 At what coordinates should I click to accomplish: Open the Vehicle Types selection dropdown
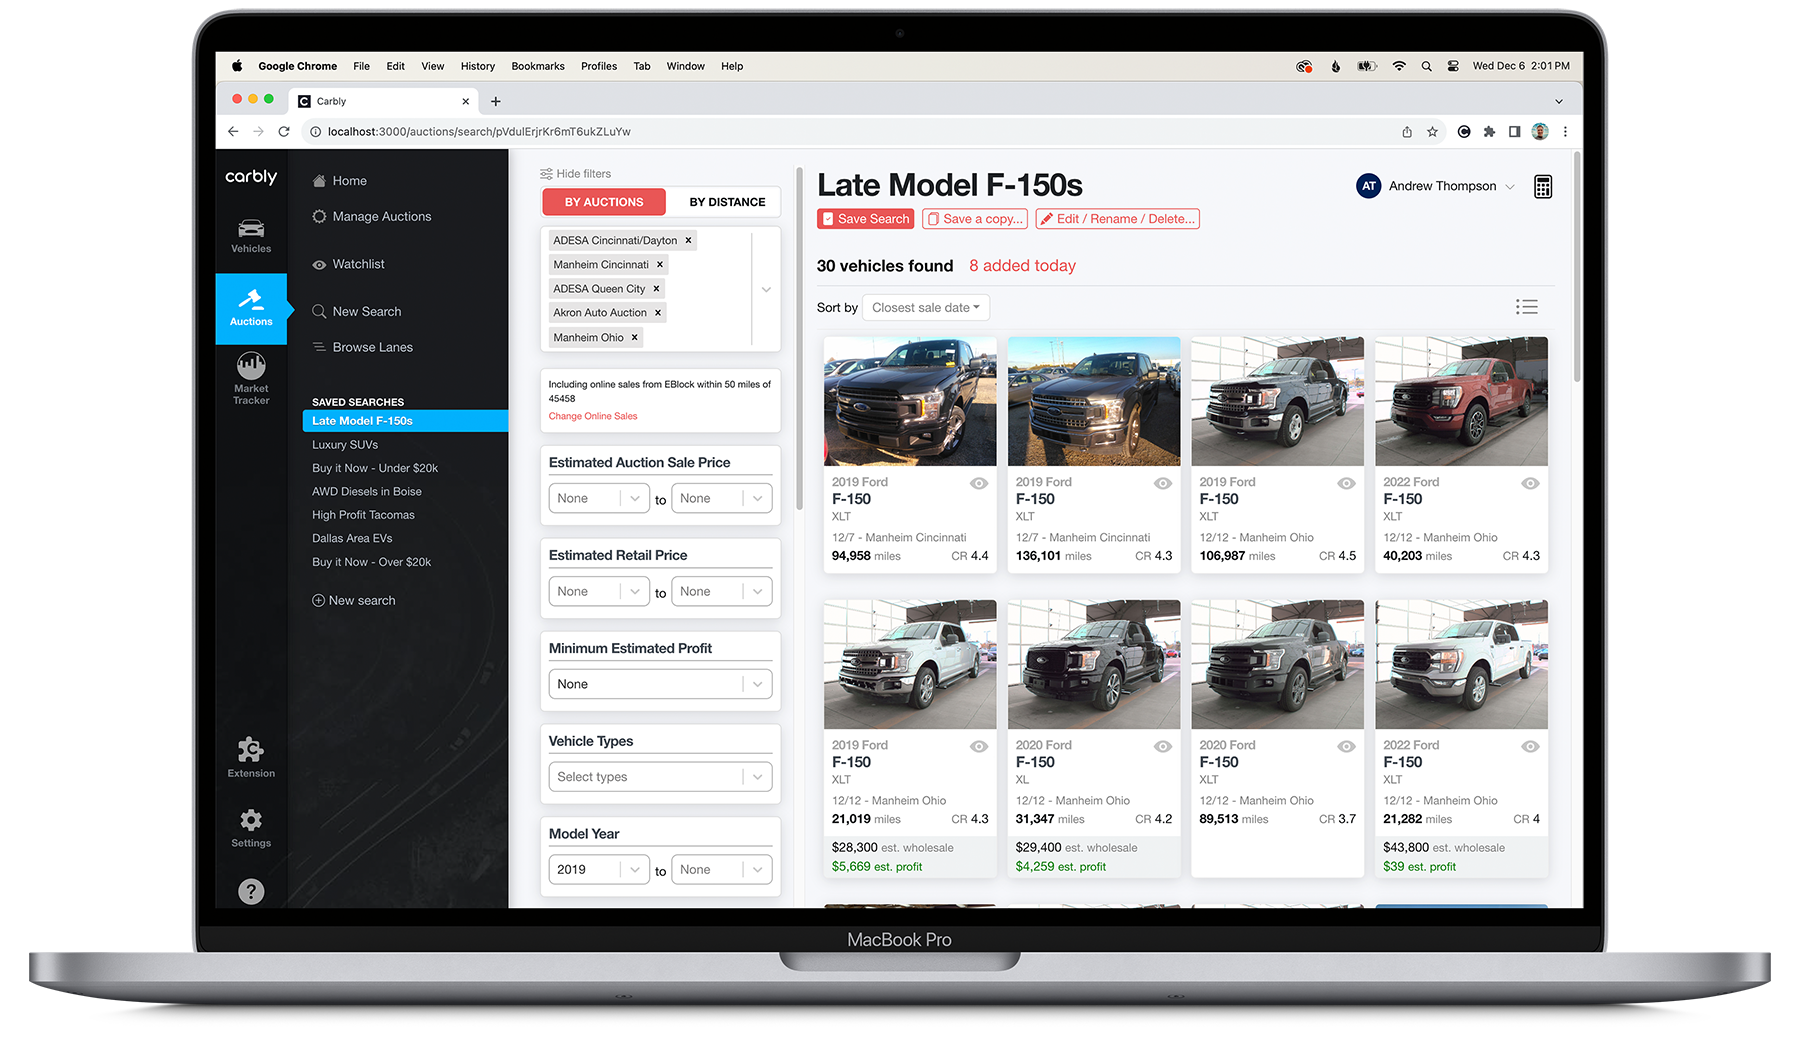pos(659,776)
